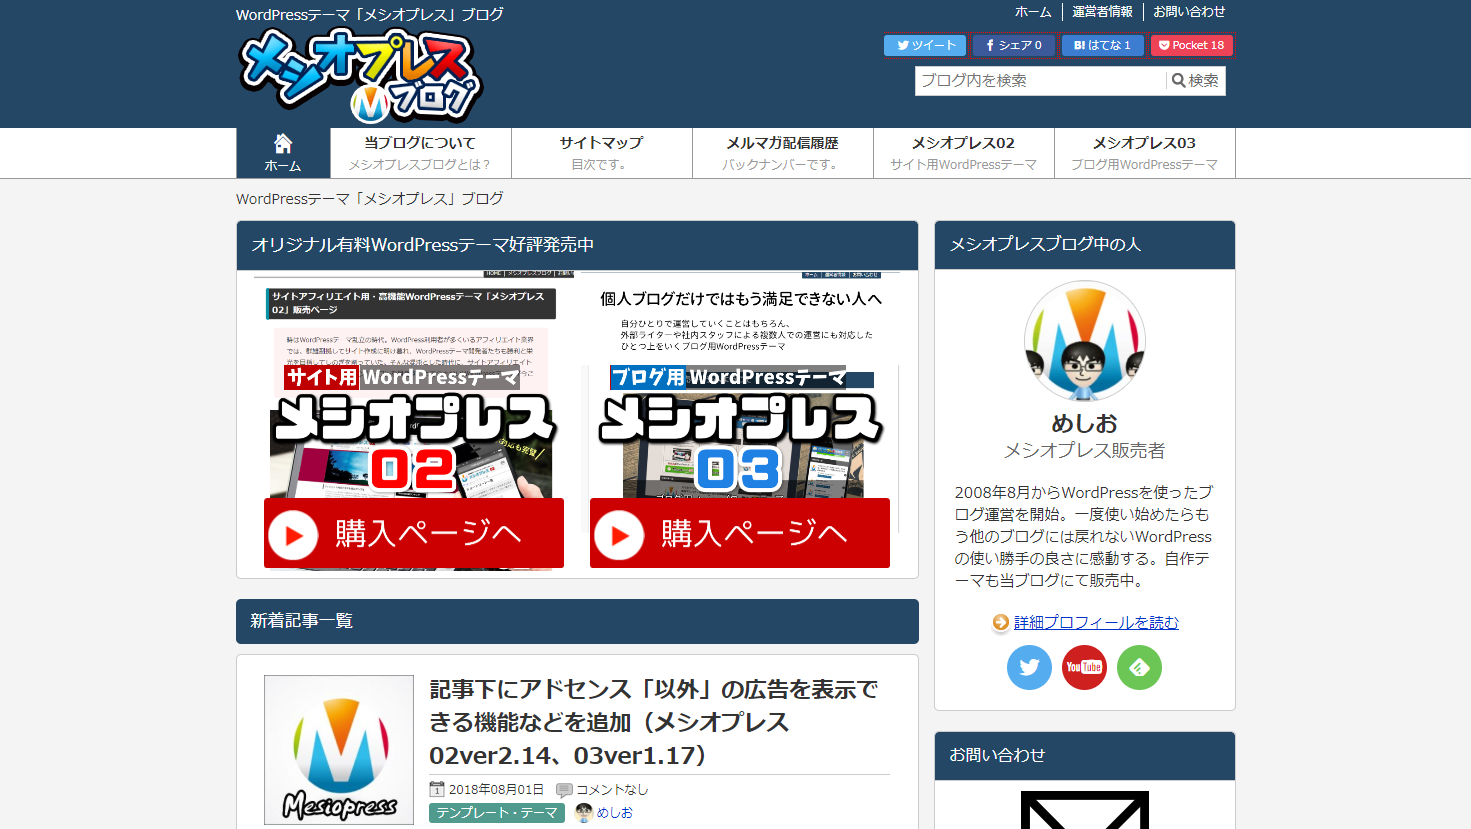The image size is (1471, 829).
Task: Open the お問い合わせ header link
Action: click(1189, 12)
